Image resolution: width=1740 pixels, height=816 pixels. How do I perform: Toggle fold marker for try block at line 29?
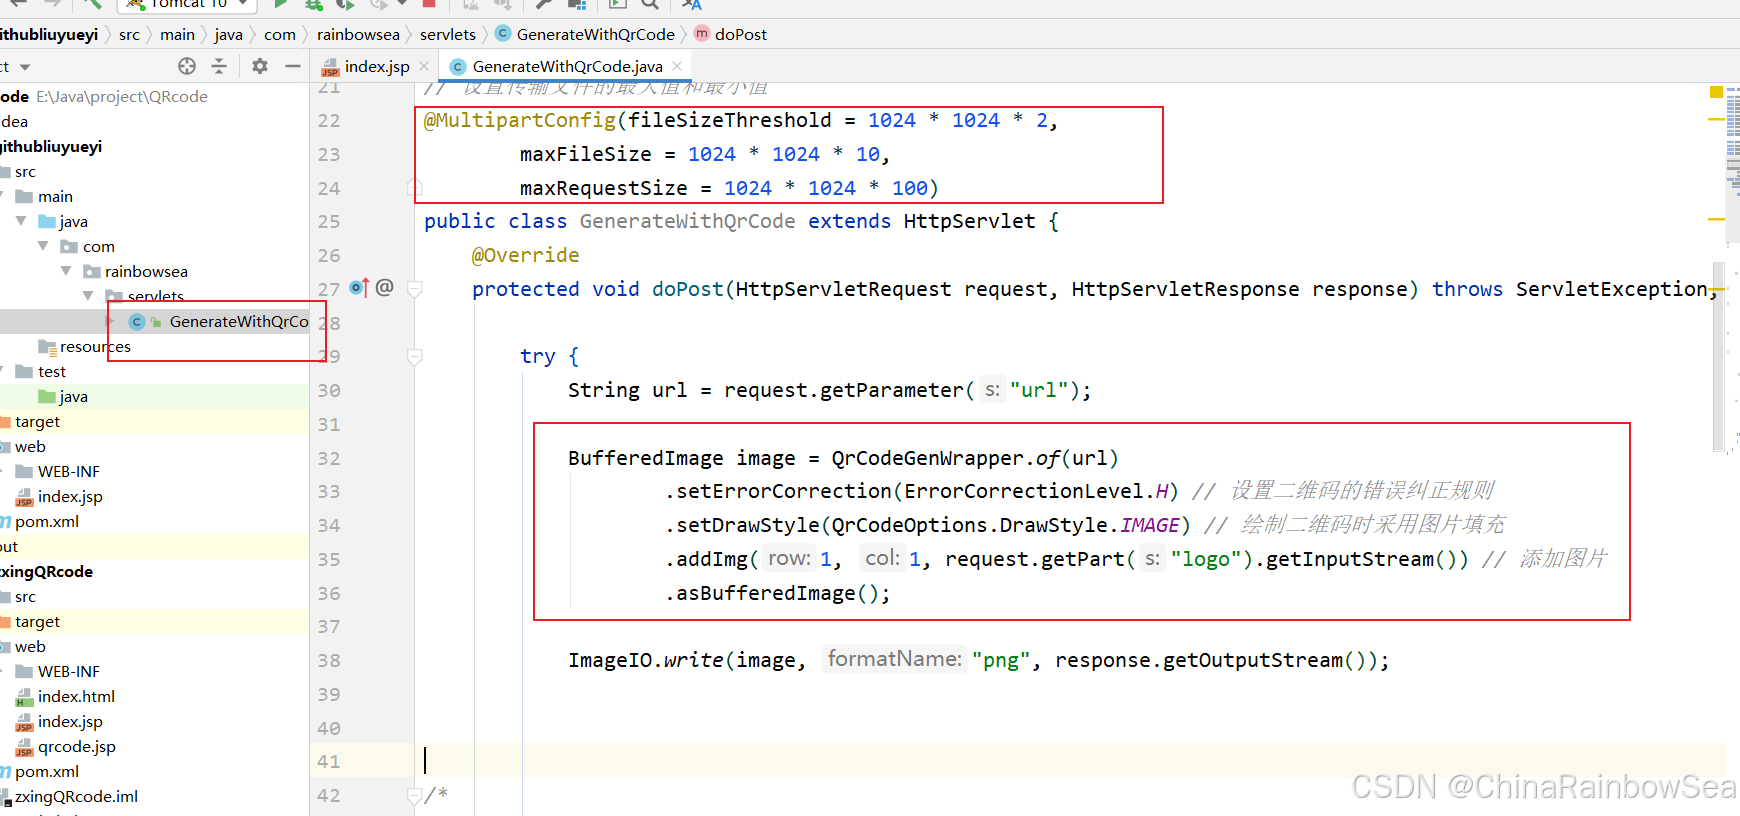point(415,356)
